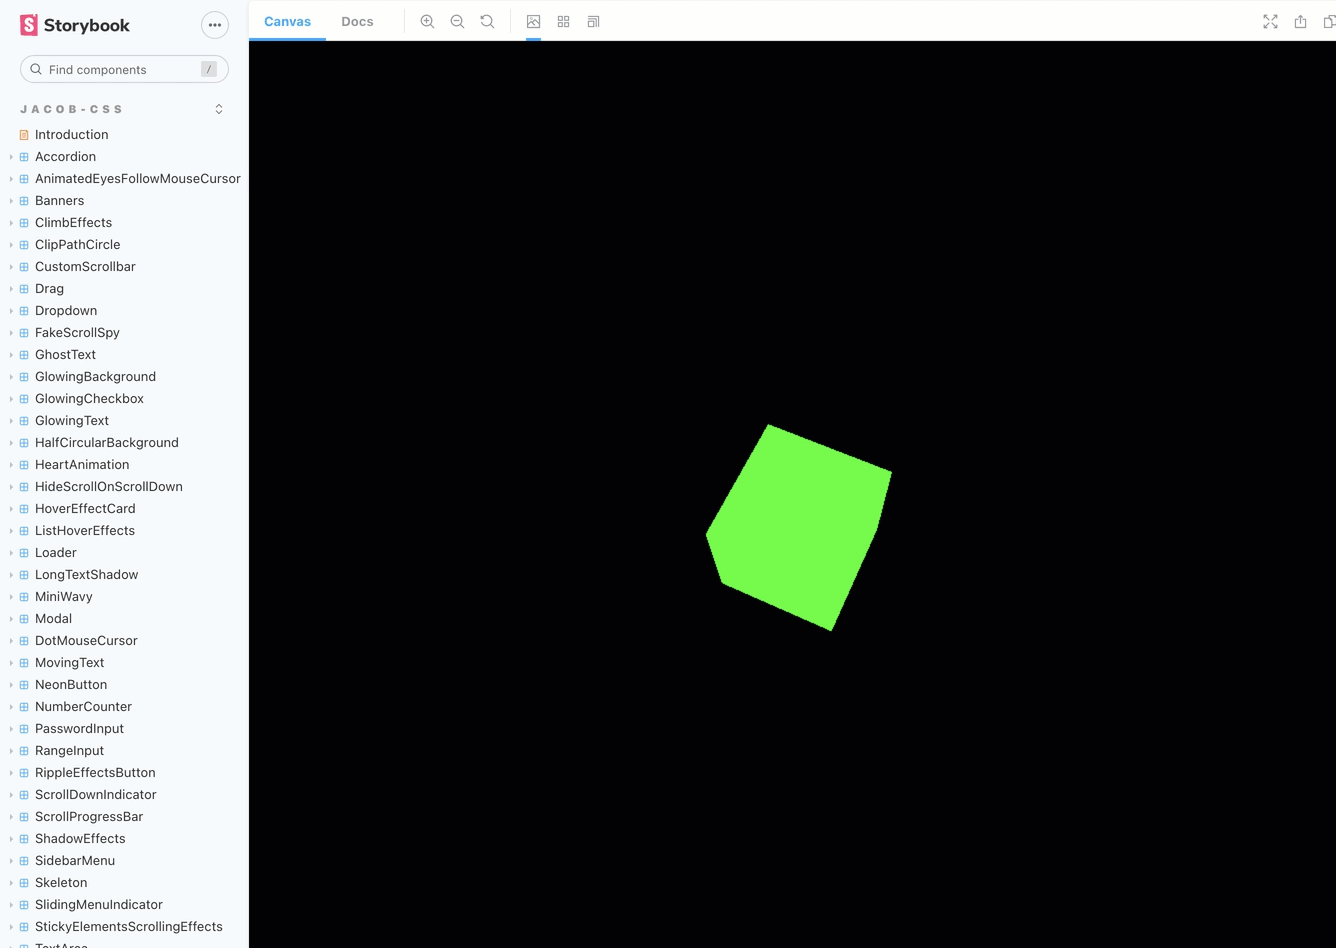Click the LongTextShadow component icon
The width and height of the screenshot is (1336, 948).
pyautogui.click(x=24, y=574)
